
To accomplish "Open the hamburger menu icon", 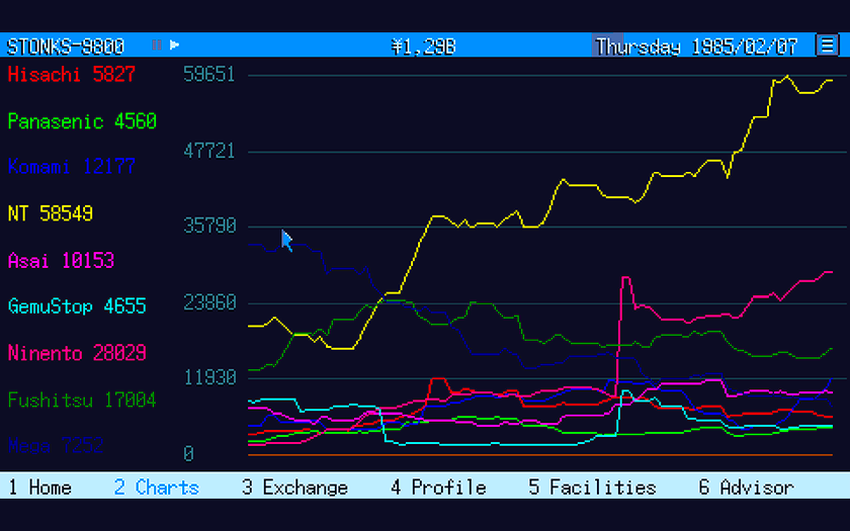I will click(827, 45).
